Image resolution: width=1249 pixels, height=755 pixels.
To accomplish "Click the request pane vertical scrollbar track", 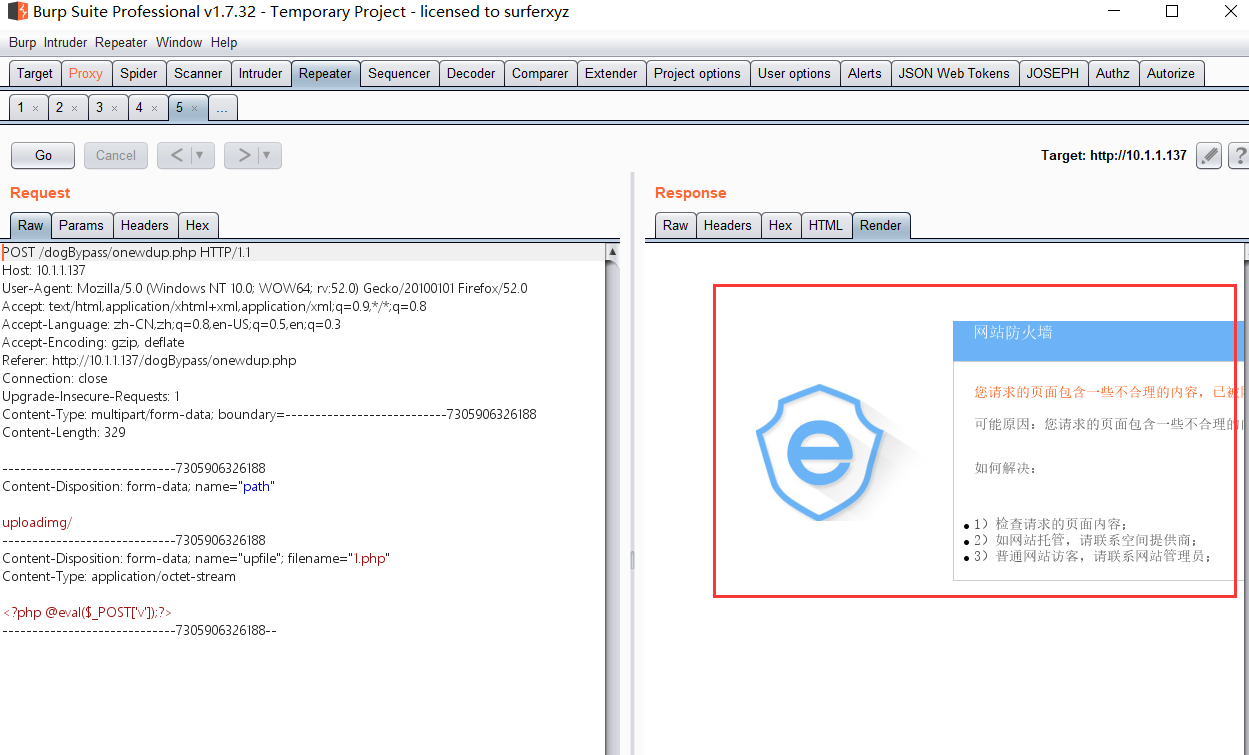I will tap(613, 500).
